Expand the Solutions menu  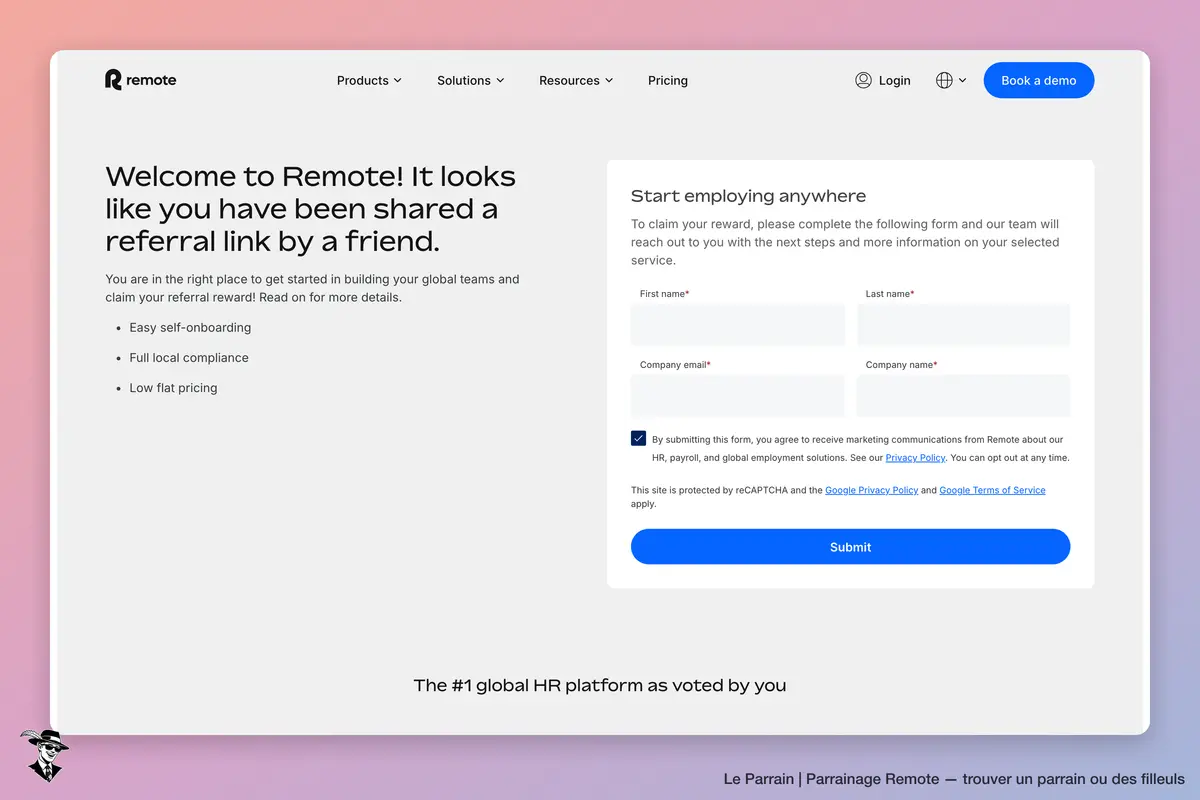point(470,80)
